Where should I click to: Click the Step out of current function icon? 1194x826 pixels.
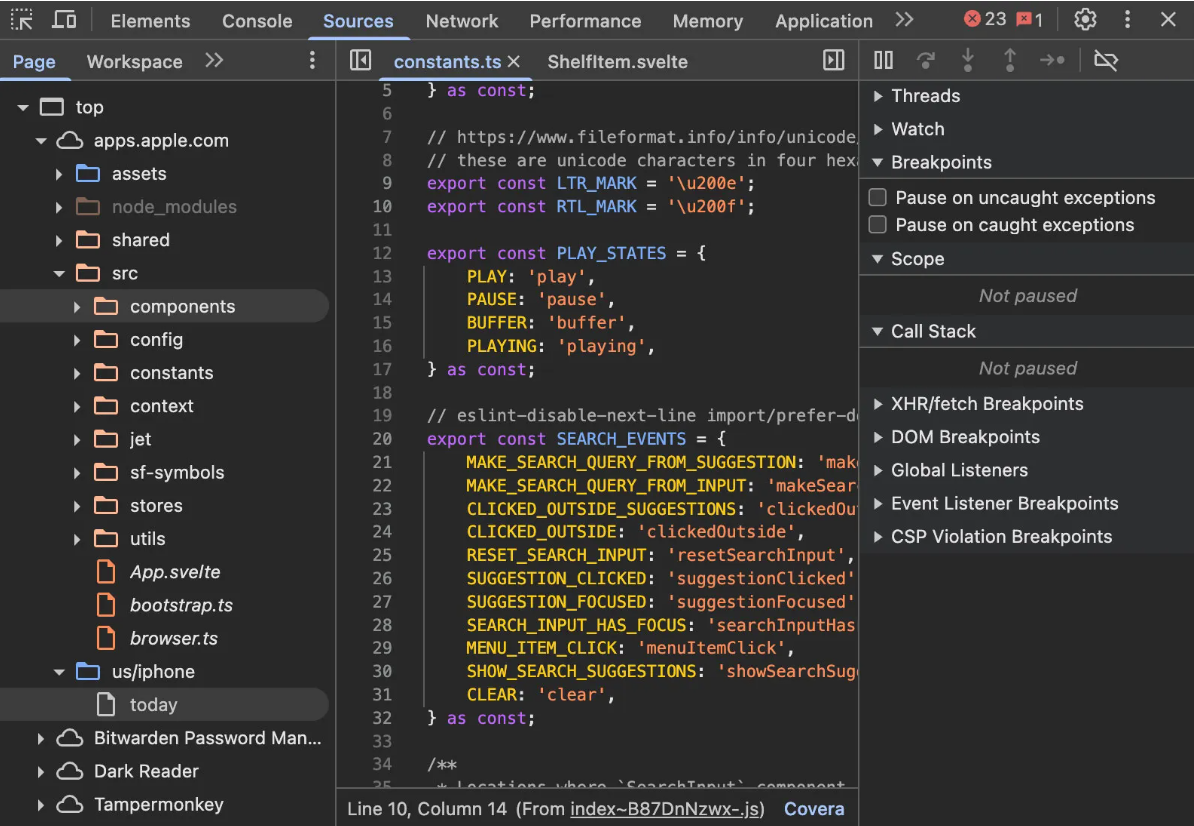tap(1010, 60)
